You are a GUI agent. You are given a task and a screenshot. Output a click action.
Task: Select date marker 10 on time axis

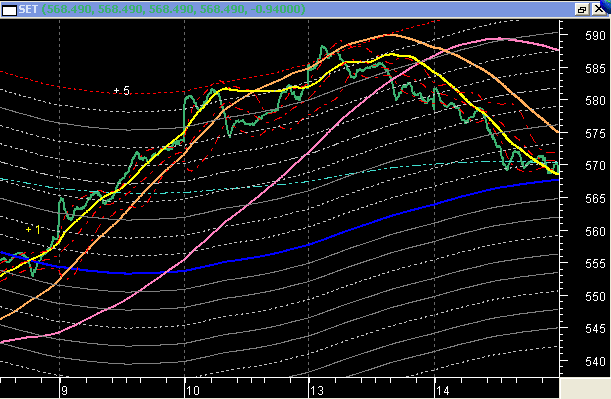tap(192, 390)
